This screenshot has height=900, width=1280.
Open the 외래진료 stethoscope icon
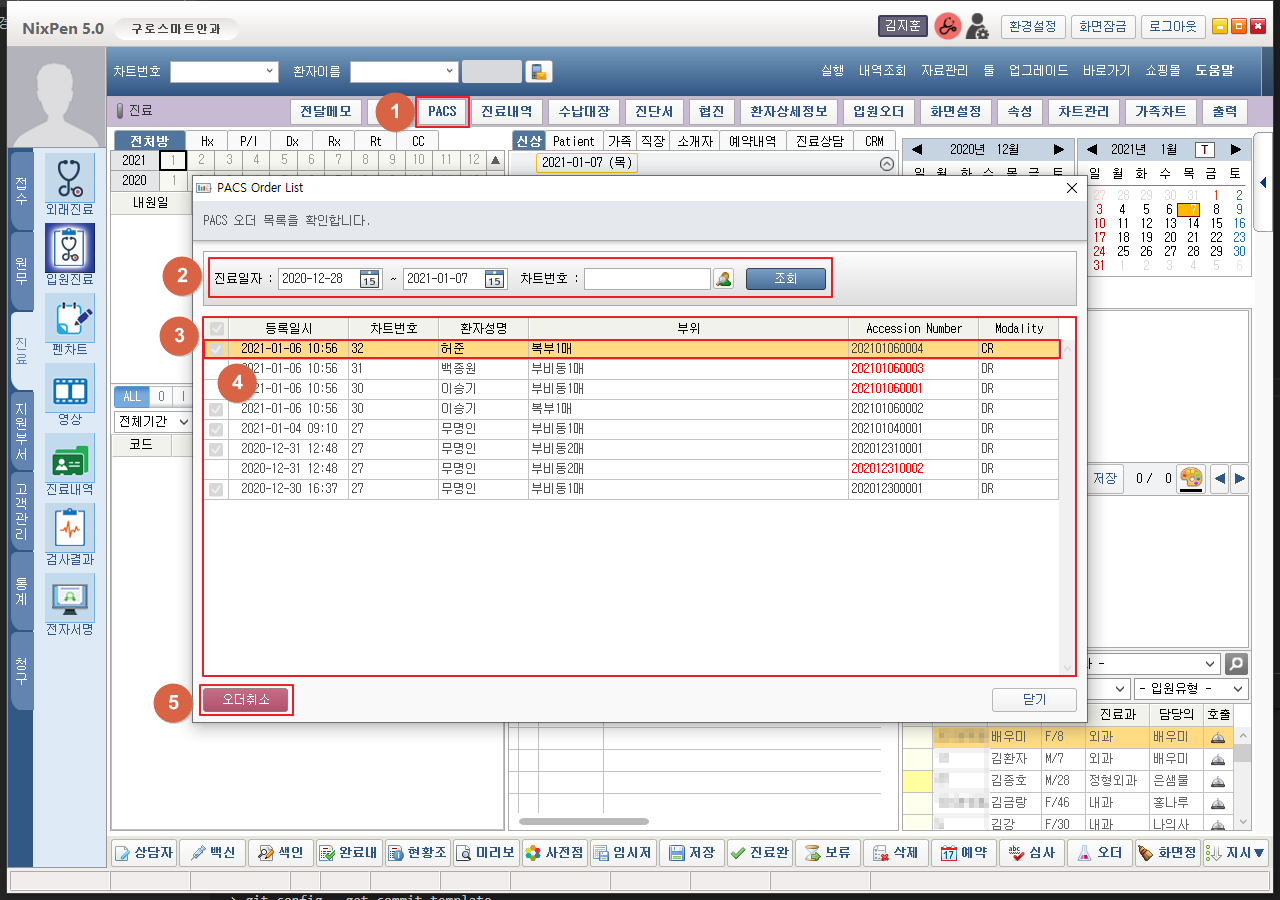69,178
